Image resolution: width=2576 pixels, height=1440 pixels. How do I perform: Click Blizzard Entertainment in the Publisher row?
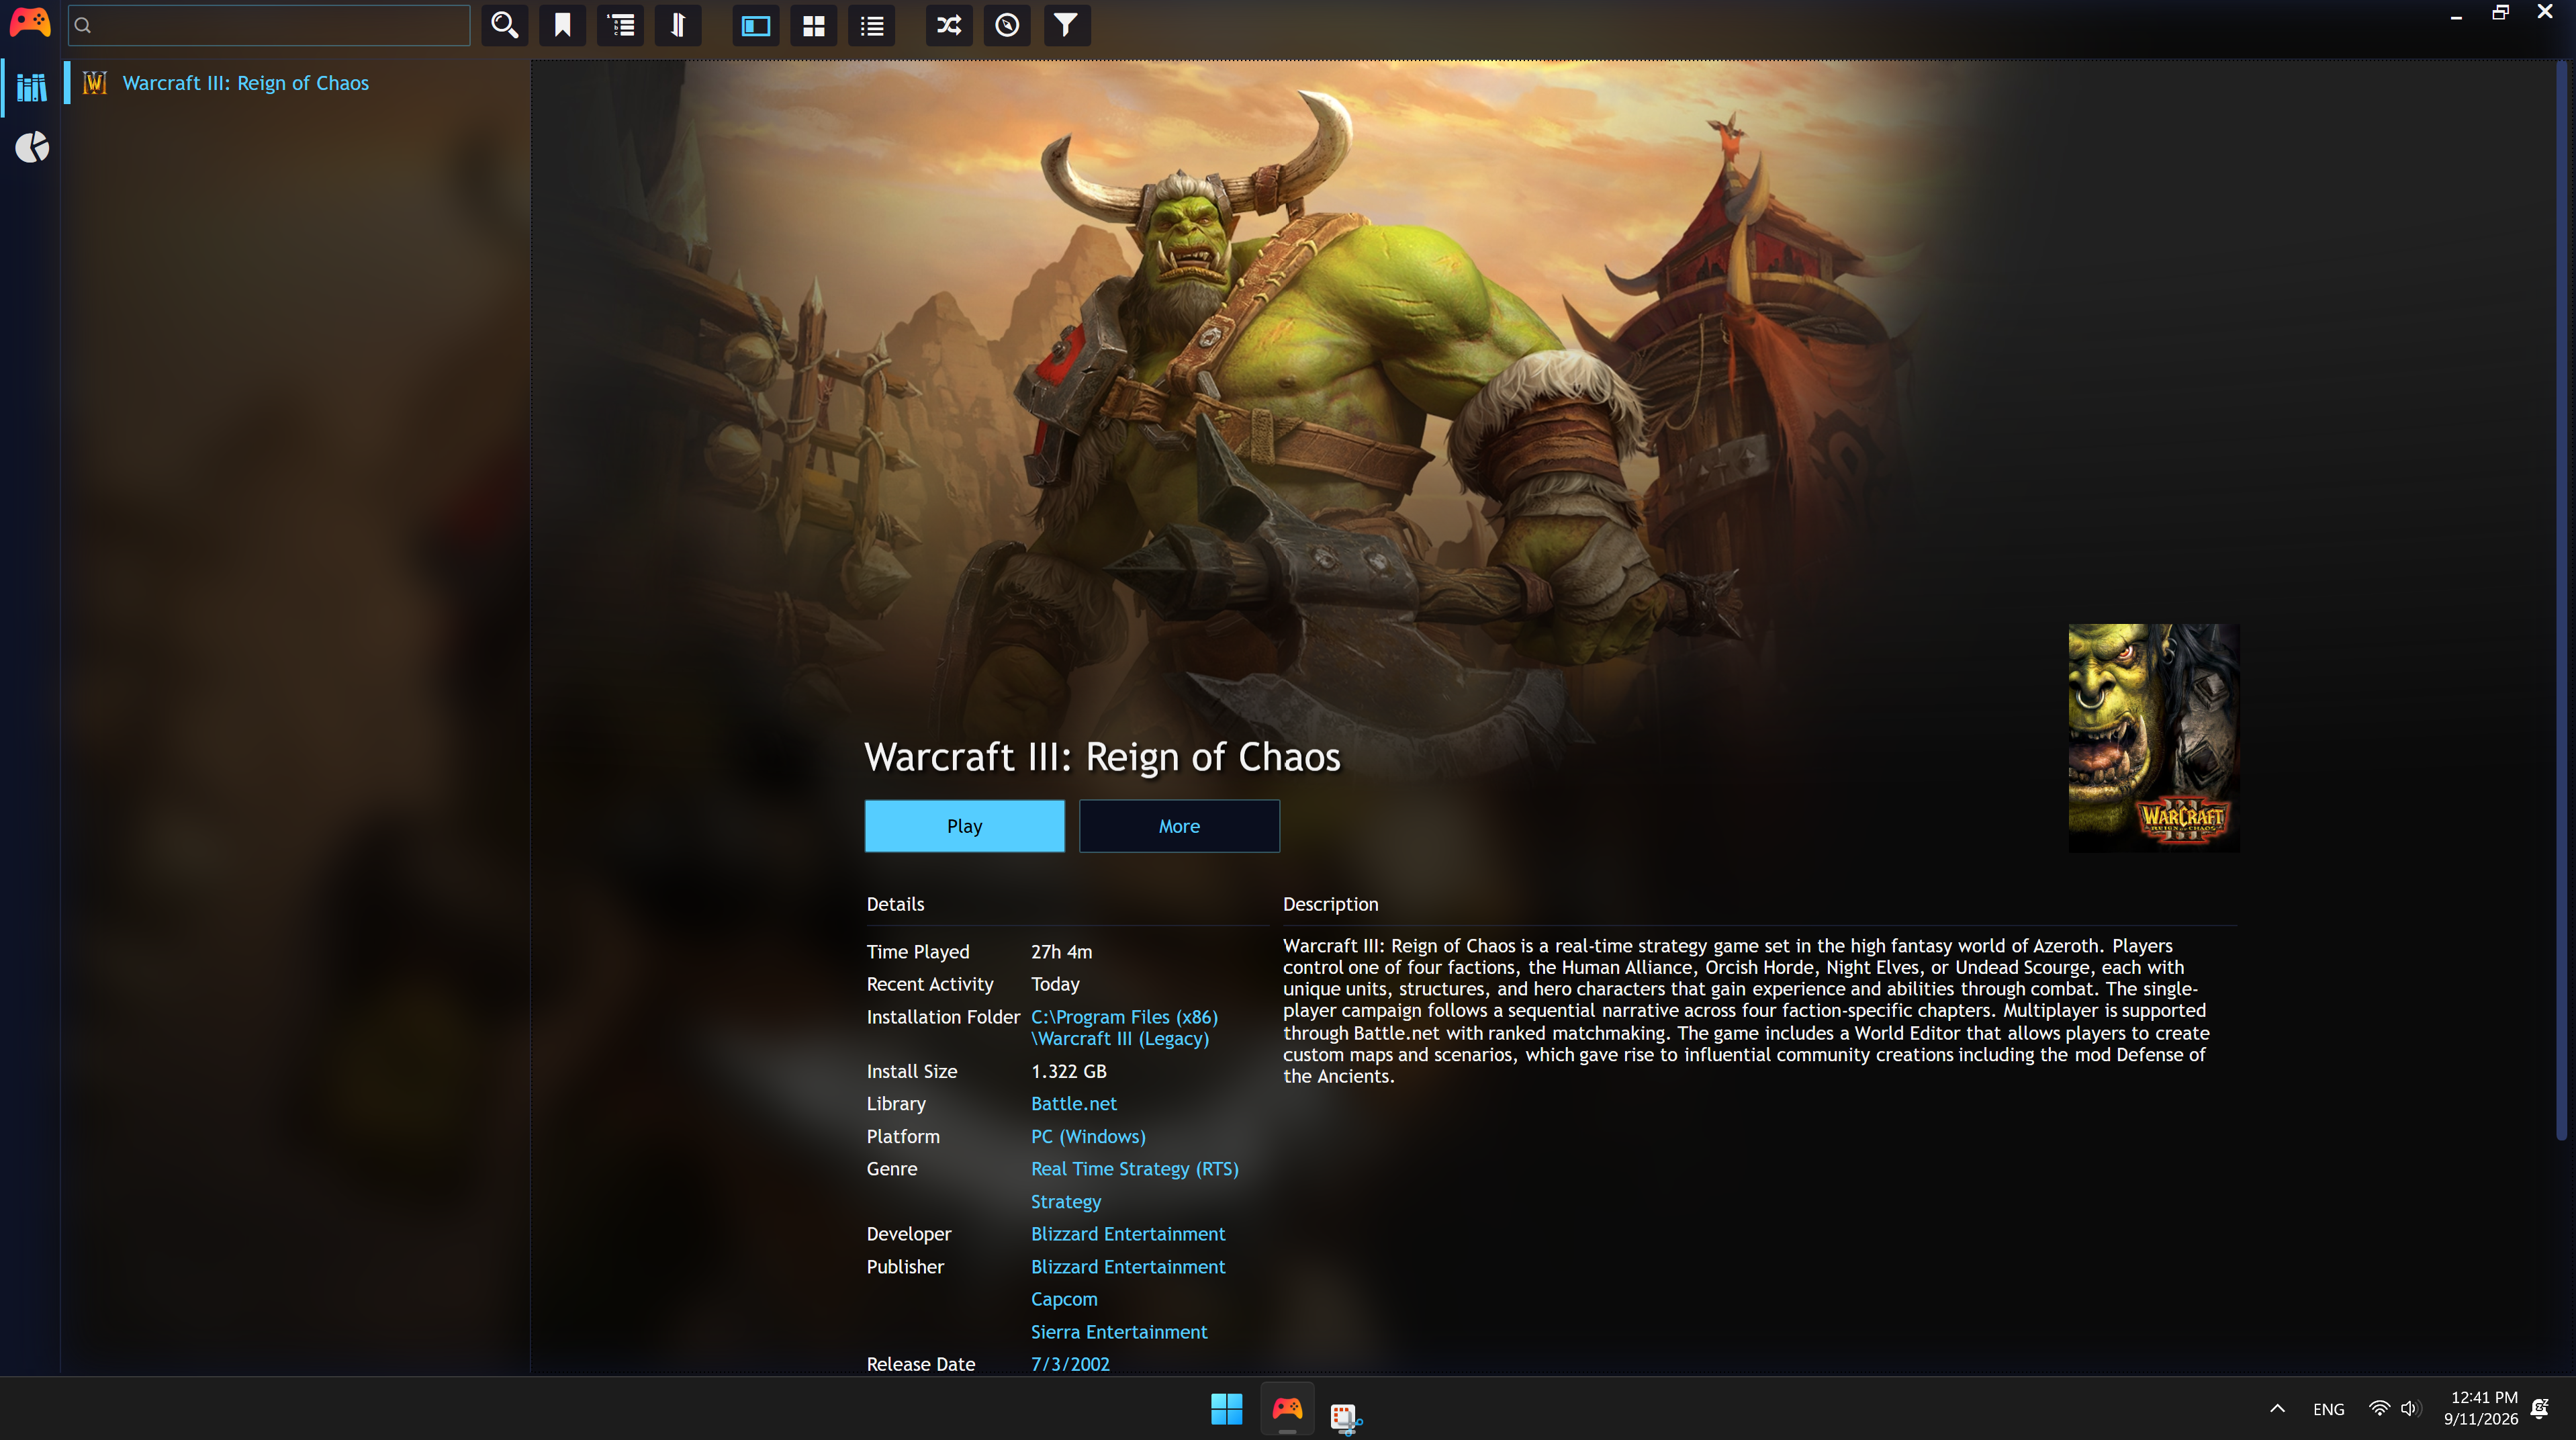pos(1128,1267)
